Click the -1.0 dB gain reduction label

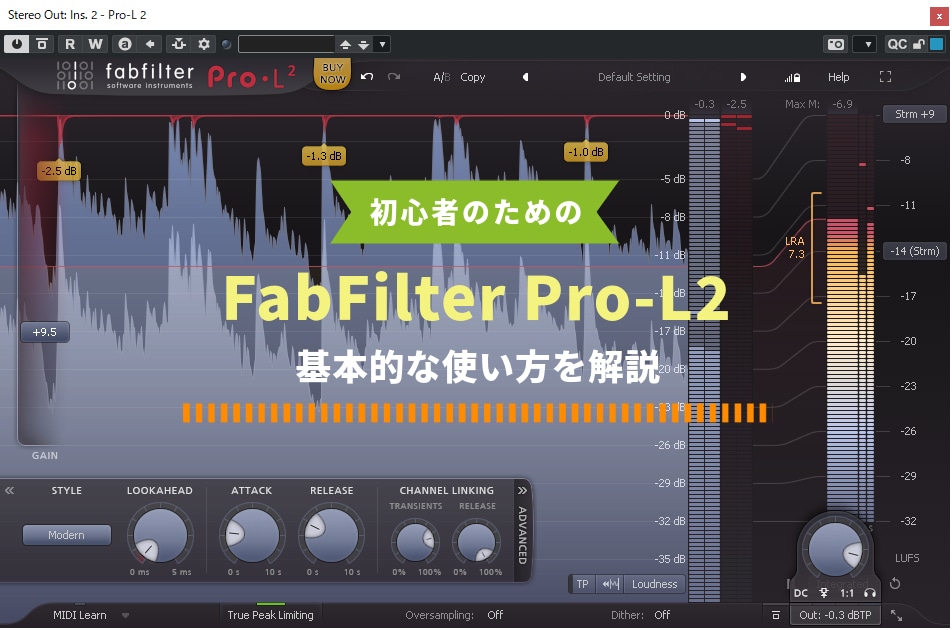coord(586,152)
